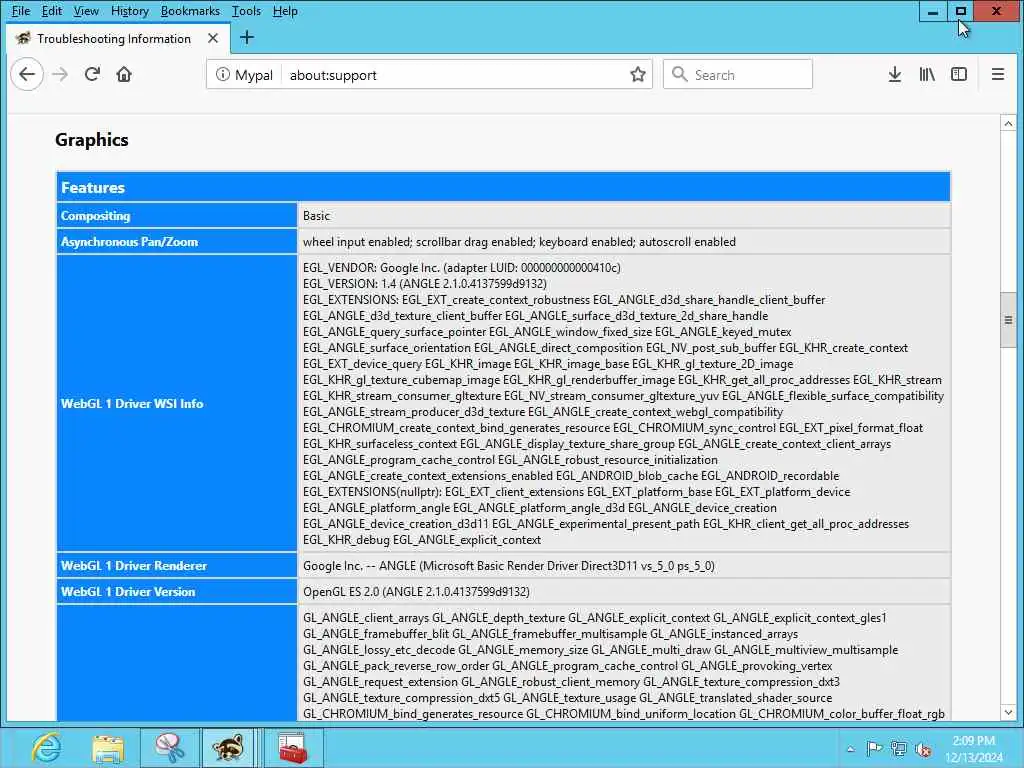Click the vertical scrollbar thumb
Image resolution: width=1024 pixels, height=768 pixels.
(x=1008, y=321)
